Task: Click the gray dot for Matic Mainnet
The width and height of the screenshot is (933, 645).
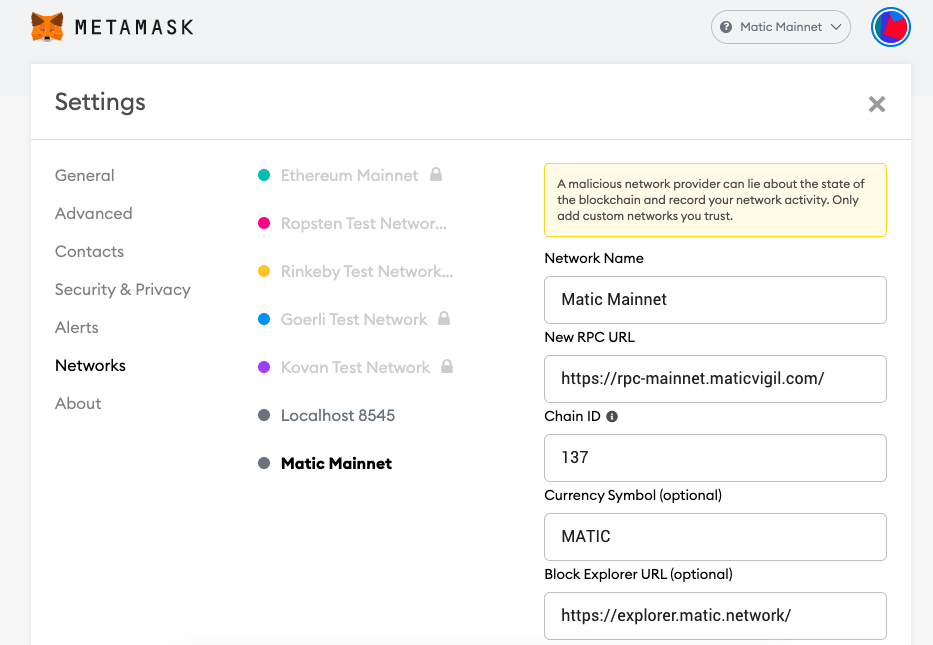Action: (x=264, y=463)
